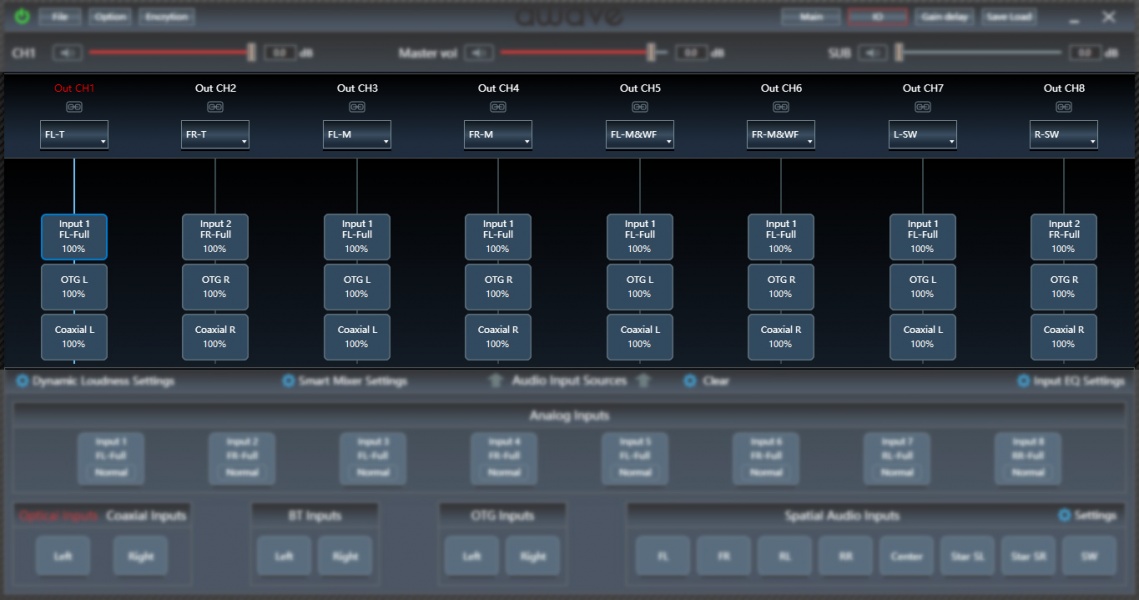
Task: Open the Option menu
Action: click(x=110, y=17)
